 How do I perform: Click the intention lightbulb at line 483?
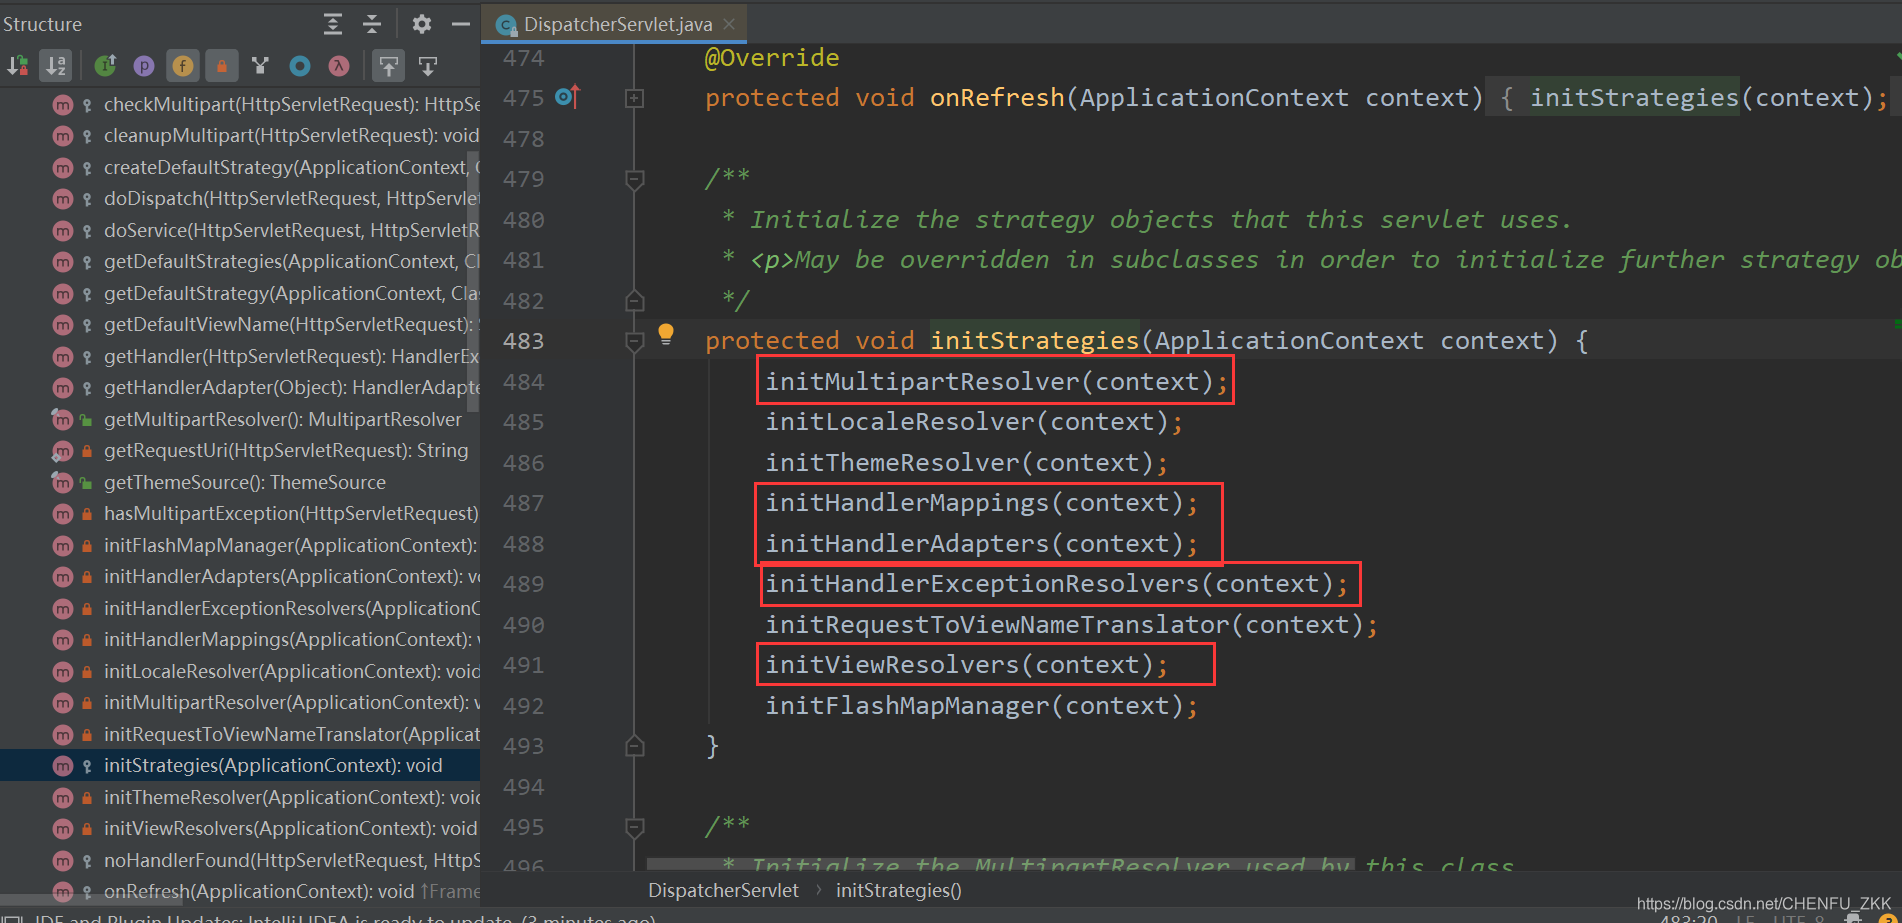pyautogui.click(x=666, y=335)
